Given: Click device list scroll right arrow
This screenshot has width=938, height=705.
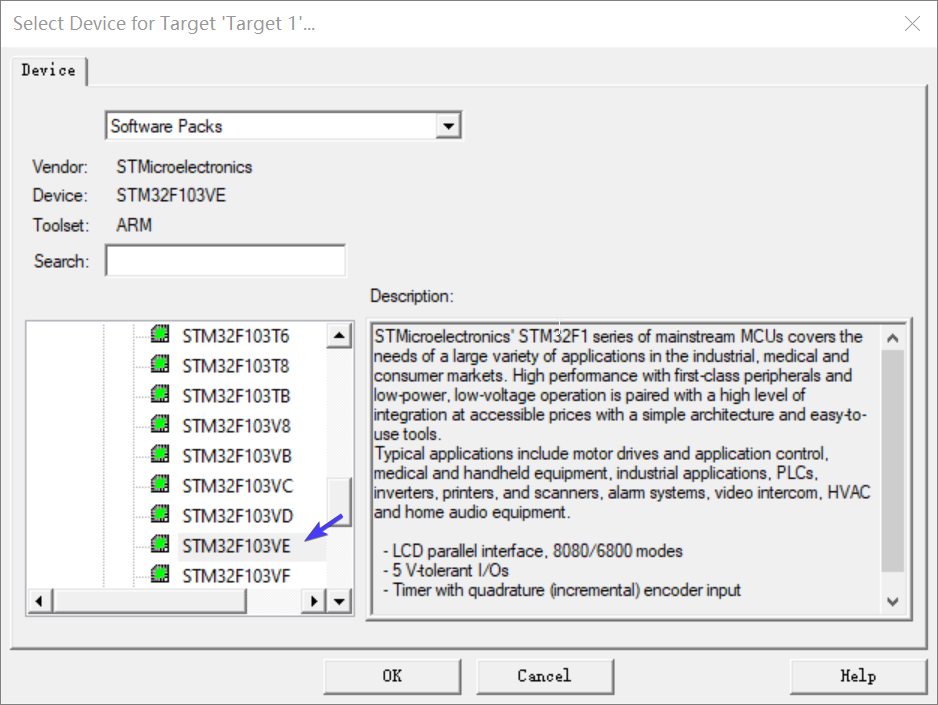Looking at the screenshot, I should (313, 601).
